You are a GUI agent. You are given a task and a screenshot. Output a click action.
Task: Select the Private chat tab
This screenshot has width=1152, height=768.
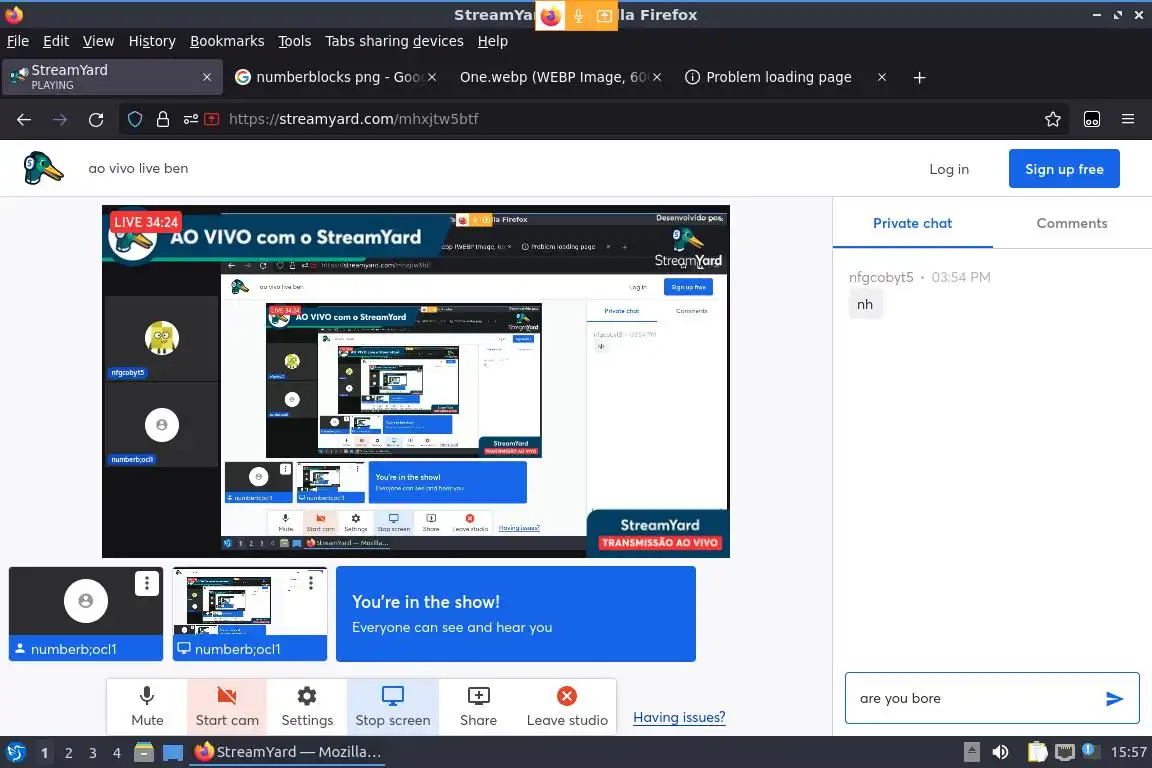click(912, 223)
